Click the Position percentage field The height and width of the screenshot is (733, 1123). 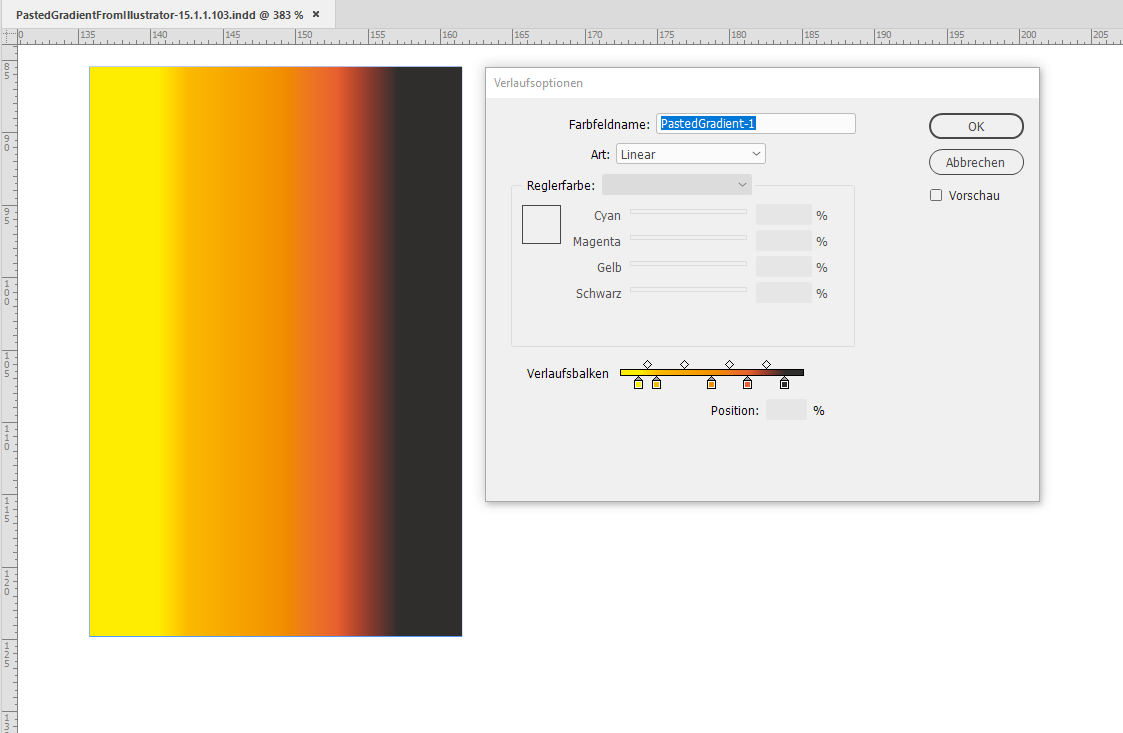tap(785, 409)
